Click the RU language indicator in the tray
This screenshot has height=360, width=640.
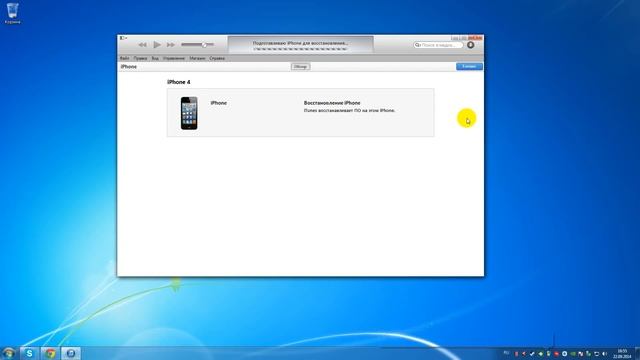click(507, 353)
